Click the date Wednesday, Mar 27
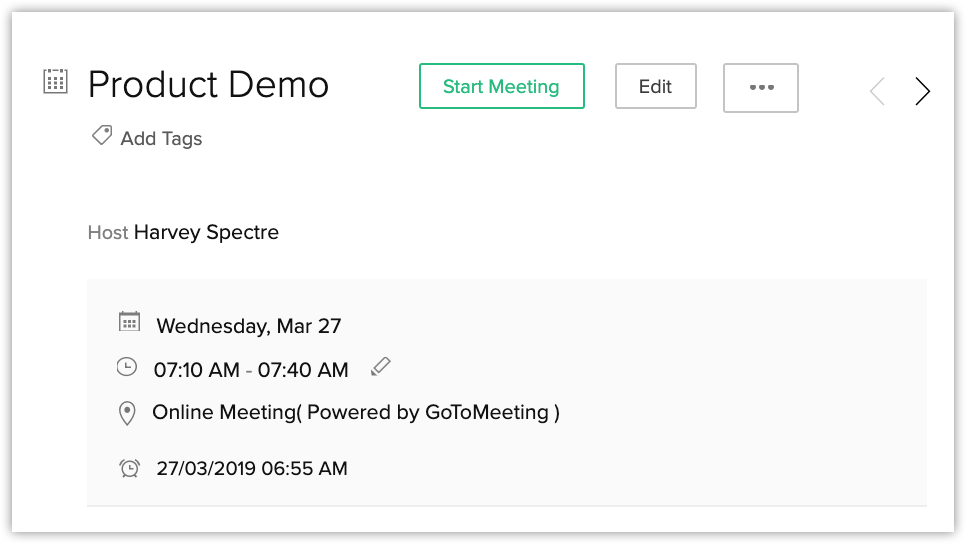Screen dimensions: 966x544 tap(249, 326)
